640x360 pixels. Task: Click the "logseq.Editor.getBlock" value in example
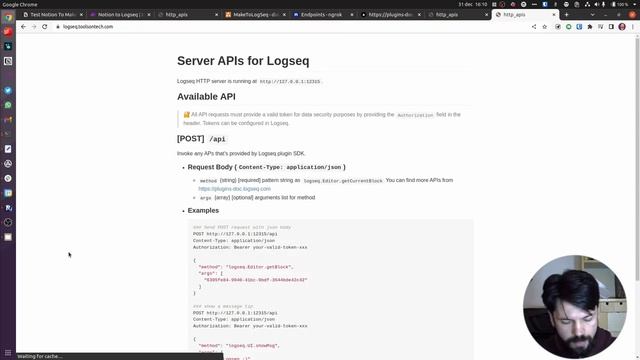coord(259,267)
